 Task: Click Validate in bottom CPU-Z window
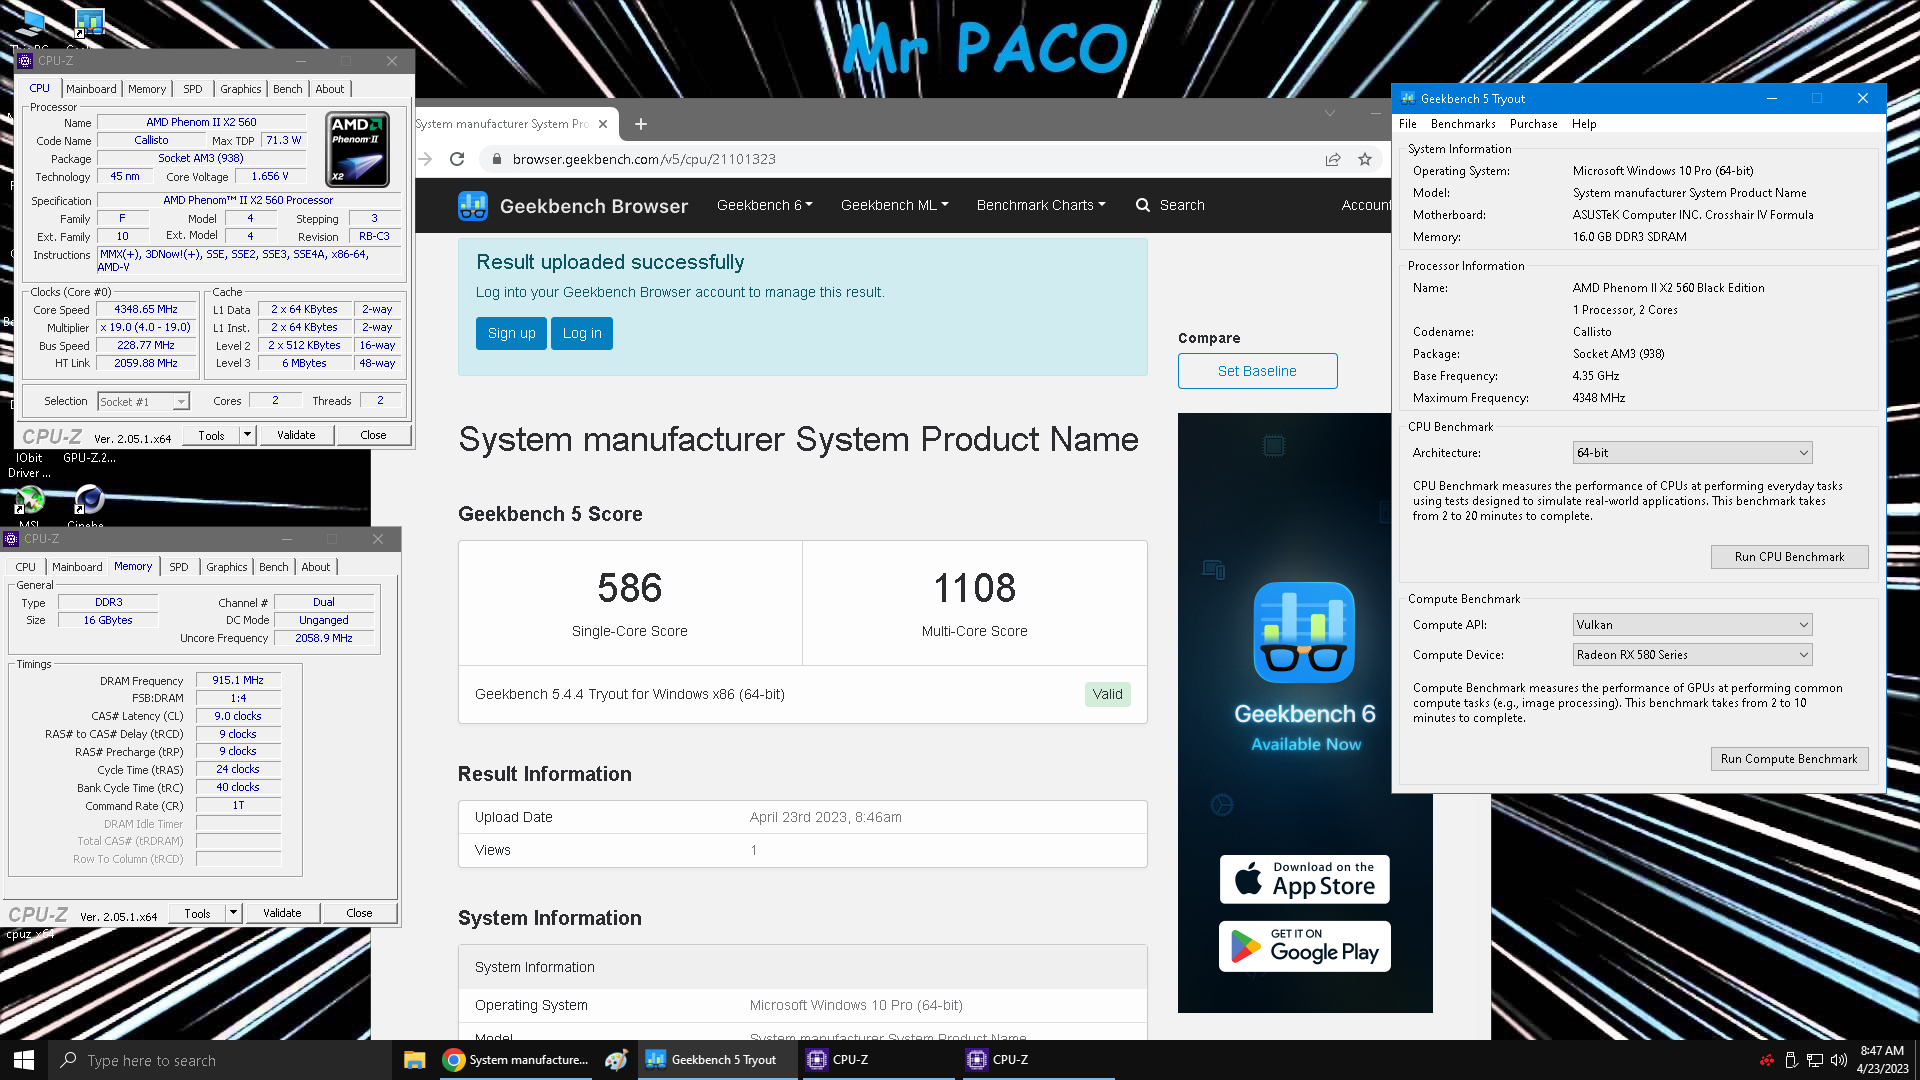click(282, 913)
